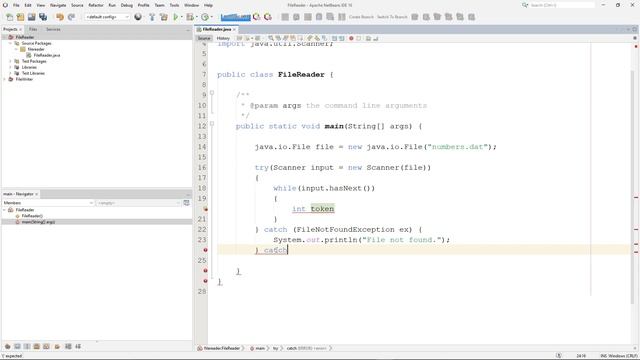The width and height of the screenshot is (640, 360).
Task: Open the default config dropdown
Action: pyautogui.click(x=107, y=17)
